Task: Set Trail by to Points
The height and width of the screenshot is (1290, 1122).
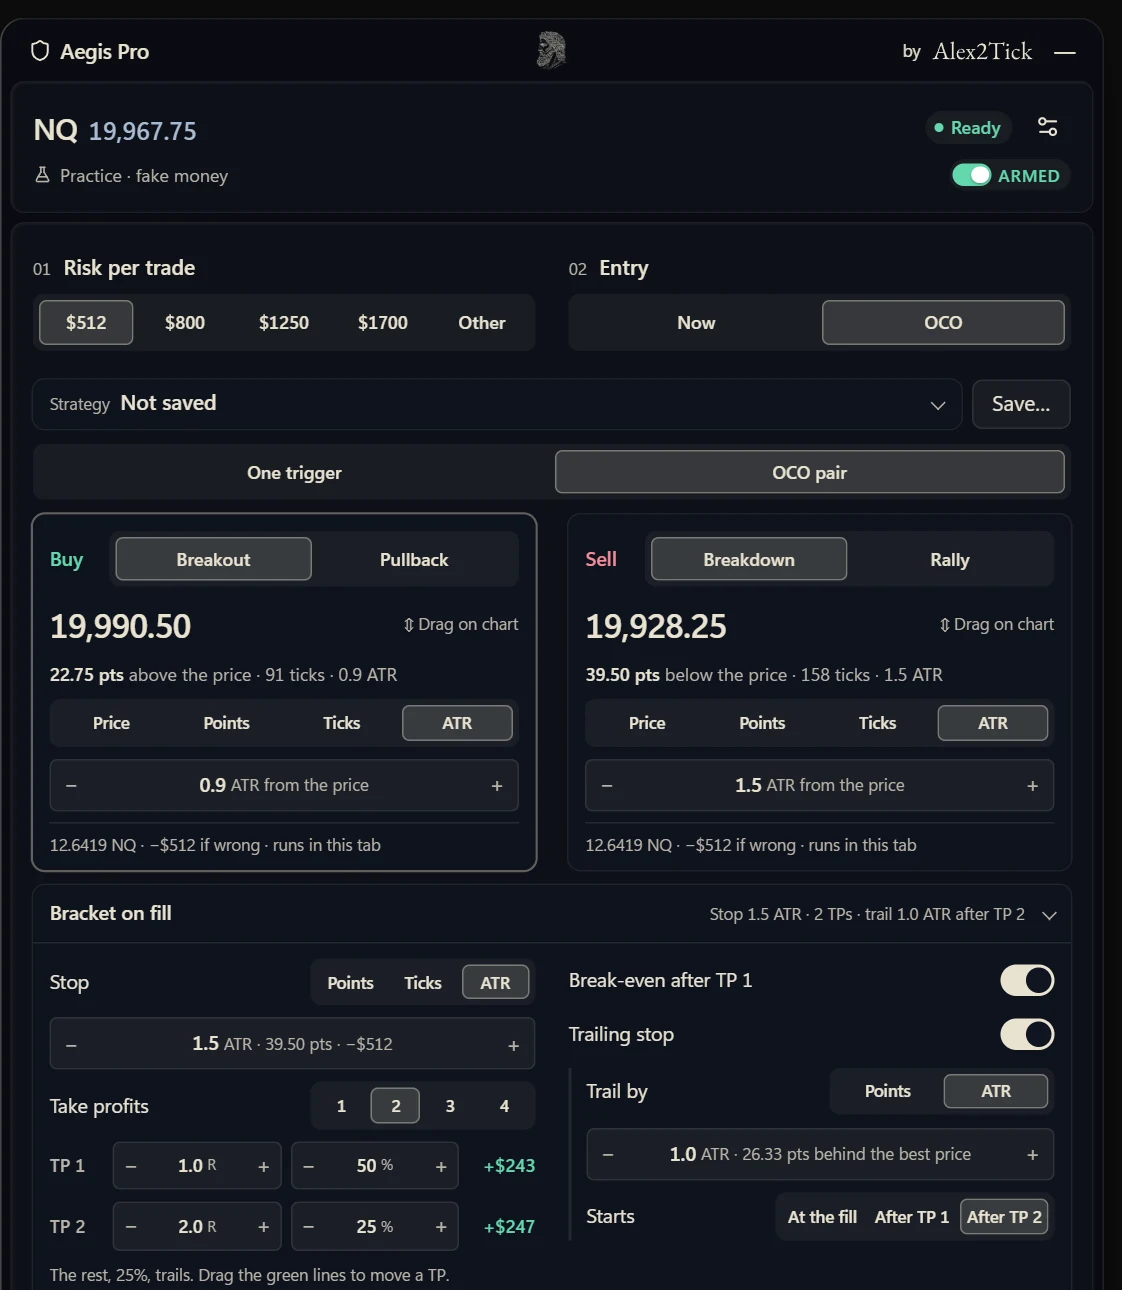Action: click(x=888, y=1091)
